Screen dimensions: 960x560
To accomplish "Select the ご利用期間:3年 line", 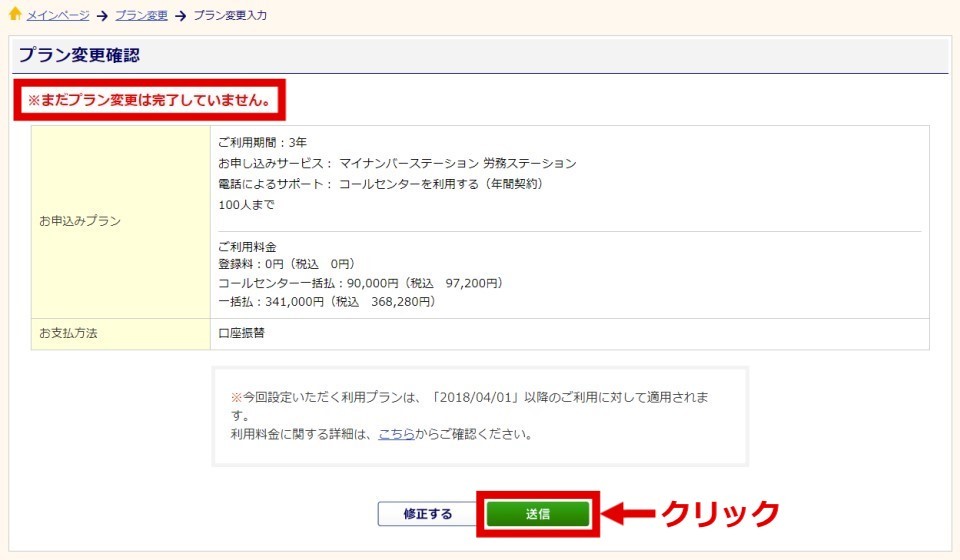I will click(263, 142).
